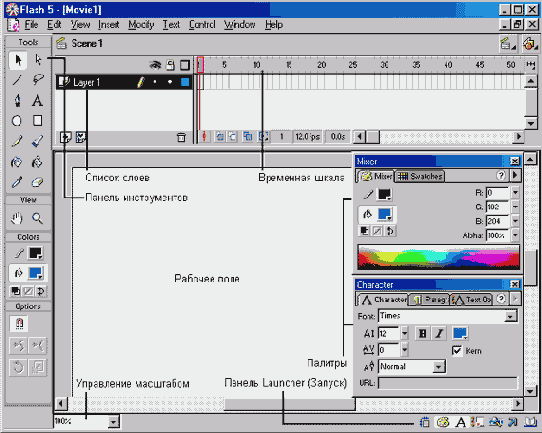The image size is (542, 433).
Task: Select the Oval tool
Action: click(x=17, y=121)
